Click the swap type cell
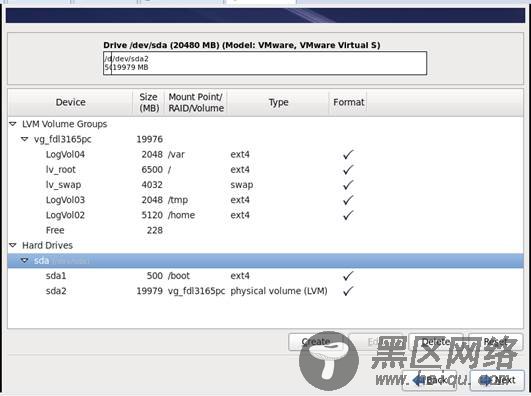531x396 pixels. (x=242, y=185)
